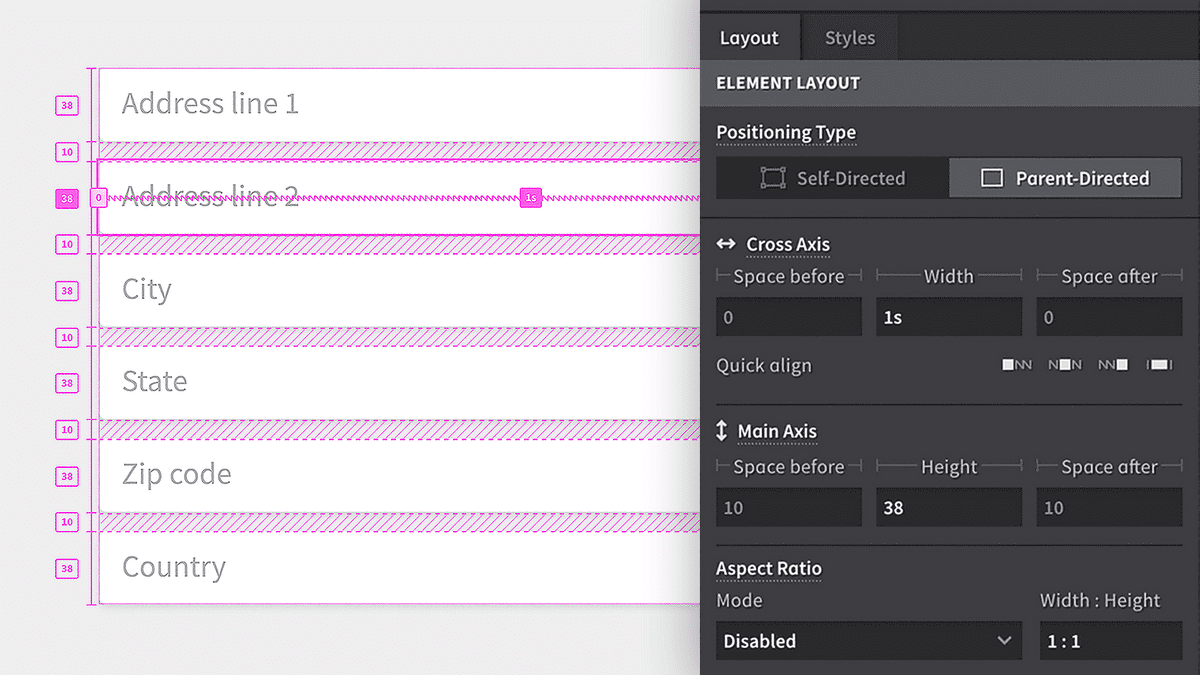Enable Parent-Directed positioning
The height and width of the screenshot is (675, 1200).
click(1065, 177)
